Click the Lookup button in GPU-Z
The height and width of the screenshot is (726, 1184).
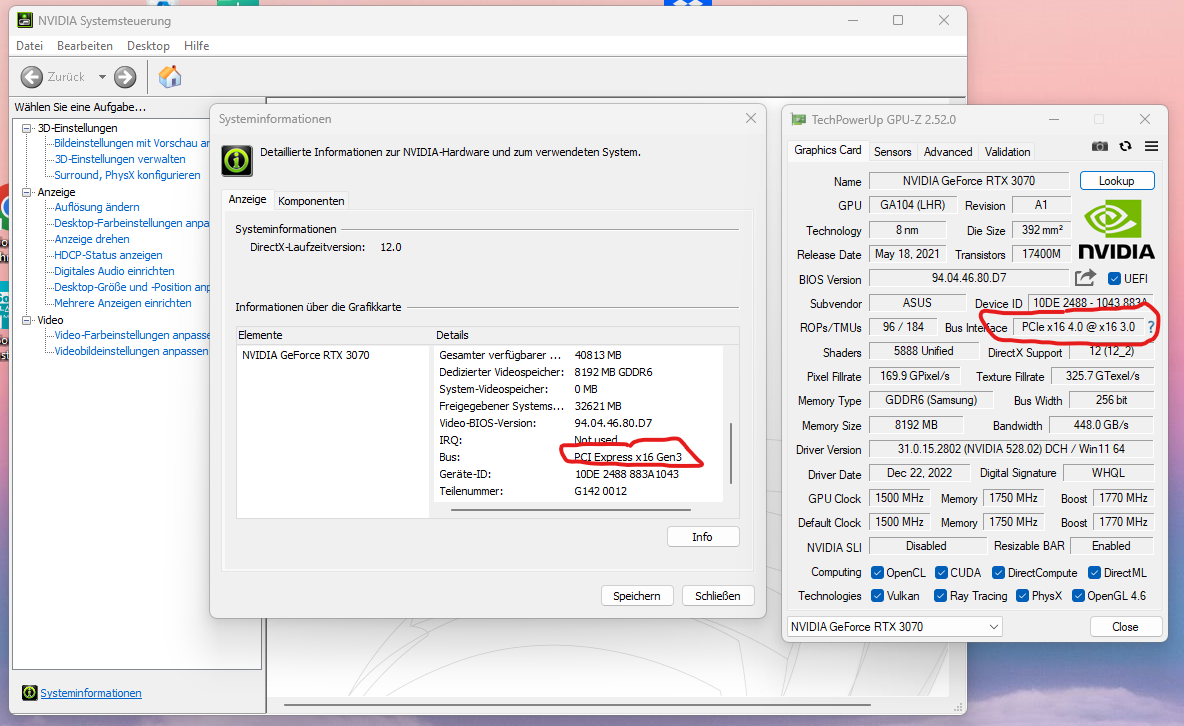point(1117,181)
